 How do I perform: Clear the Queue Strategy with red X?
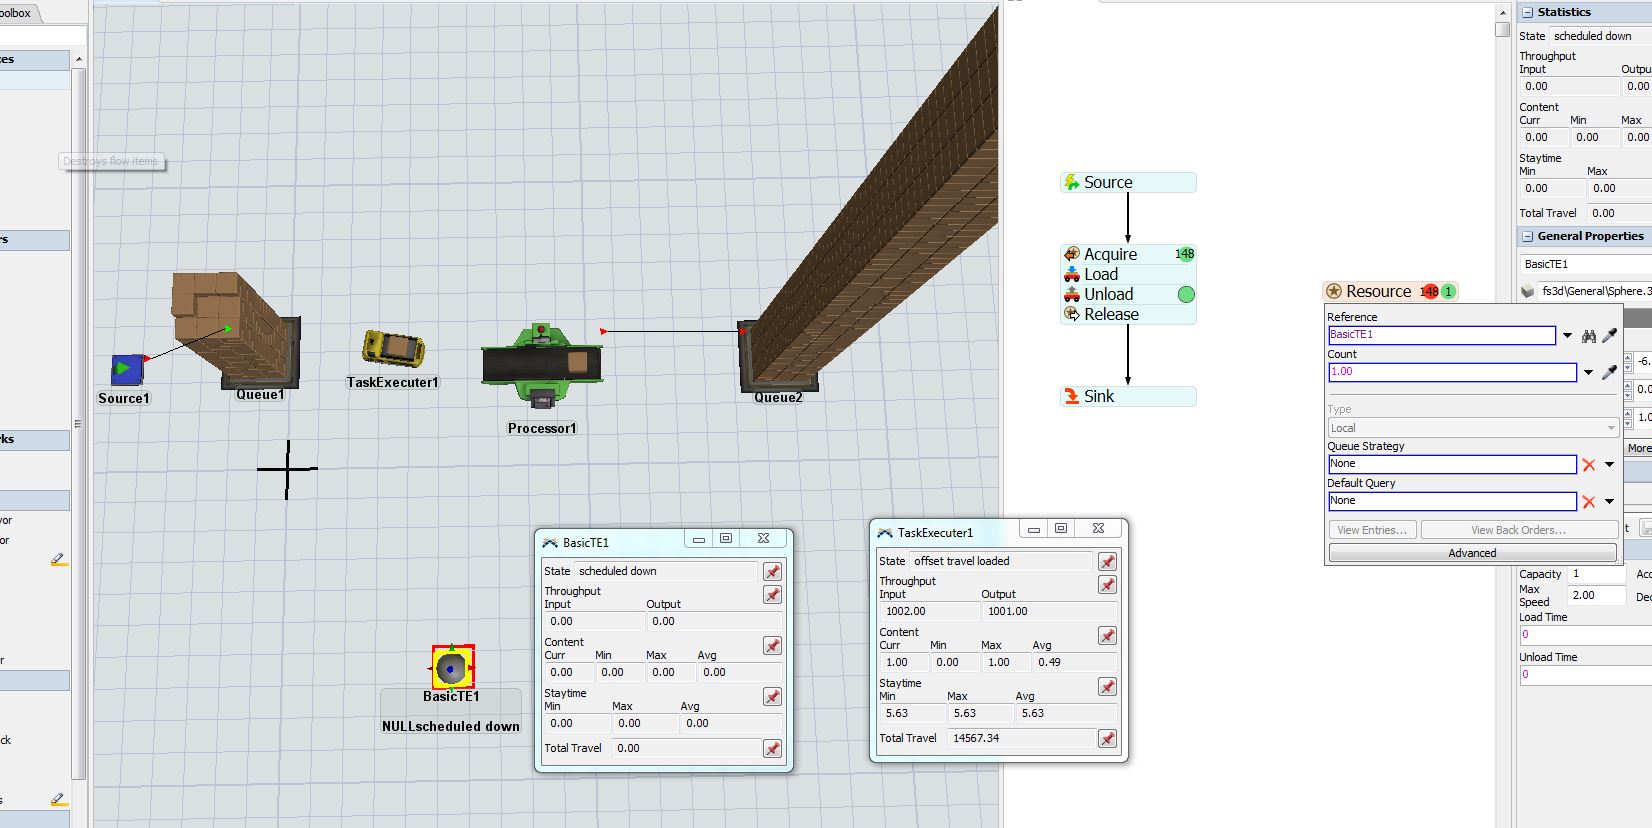[x=1588, y=464]
